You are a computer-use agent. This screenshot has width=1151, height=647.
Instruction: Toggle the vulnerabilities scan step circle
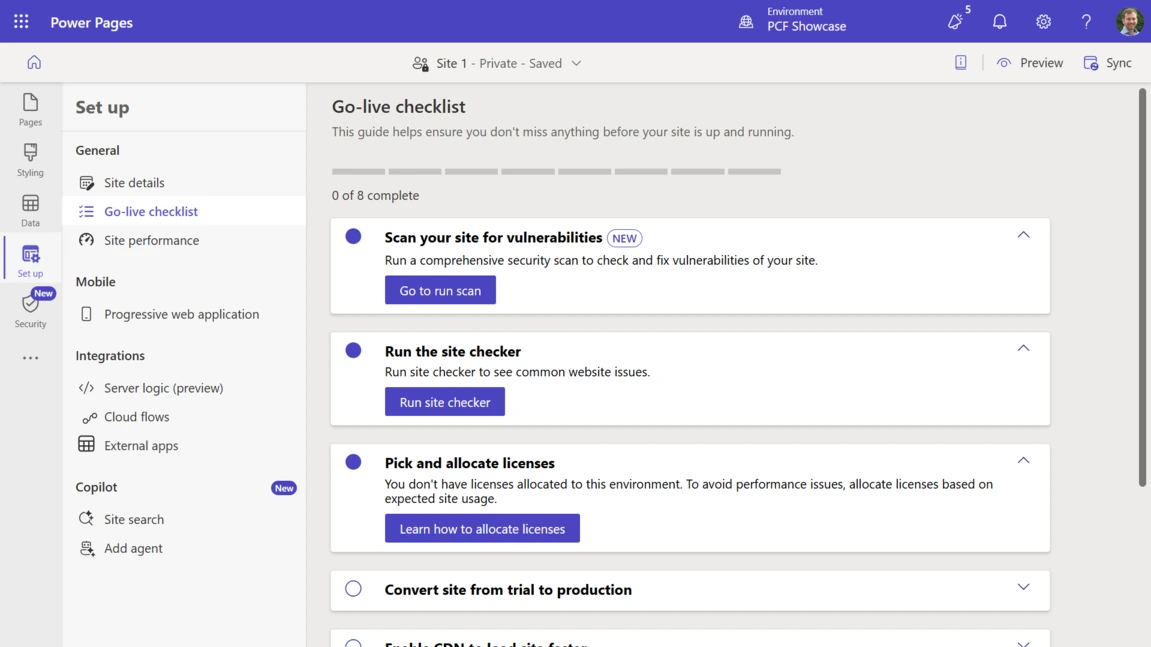pyautogui.click(x=353, y=236)
